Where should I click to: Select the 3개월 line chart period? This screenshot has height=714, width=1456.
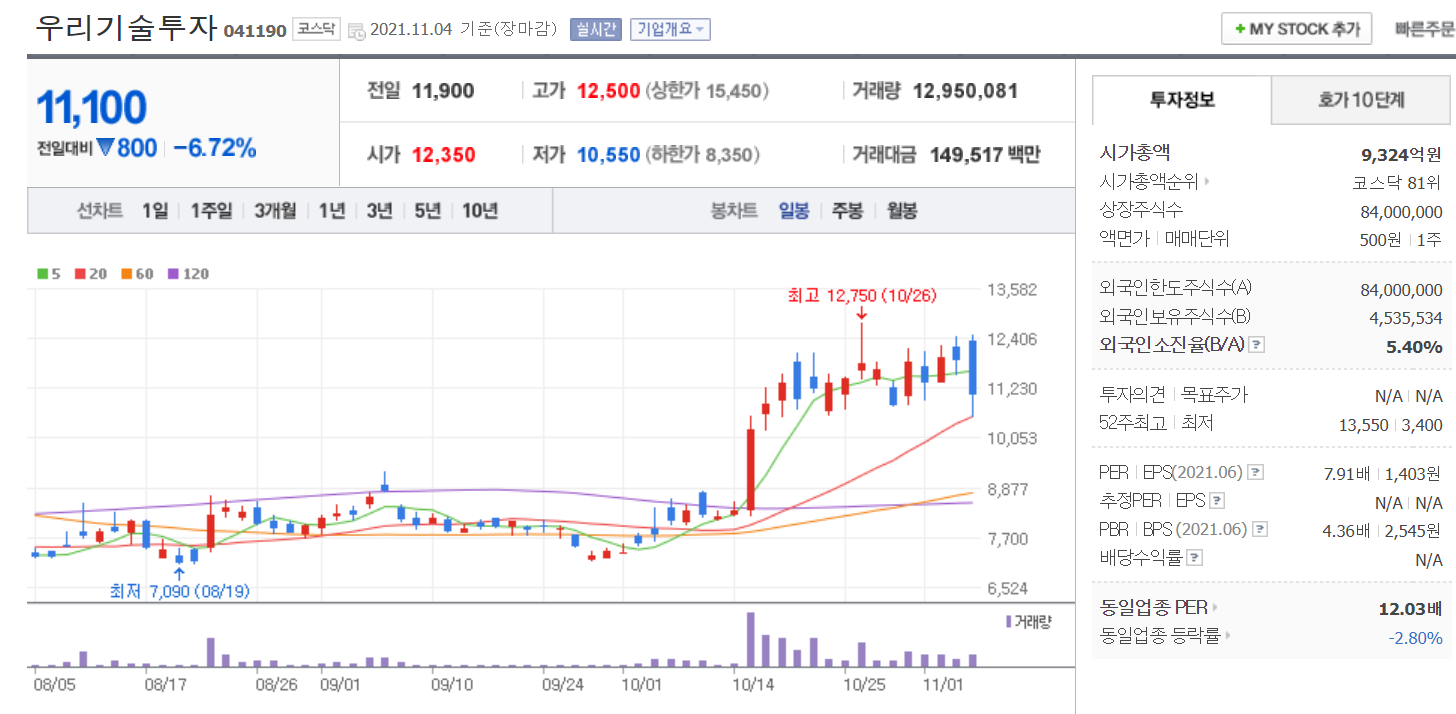[x=275, y=211]
